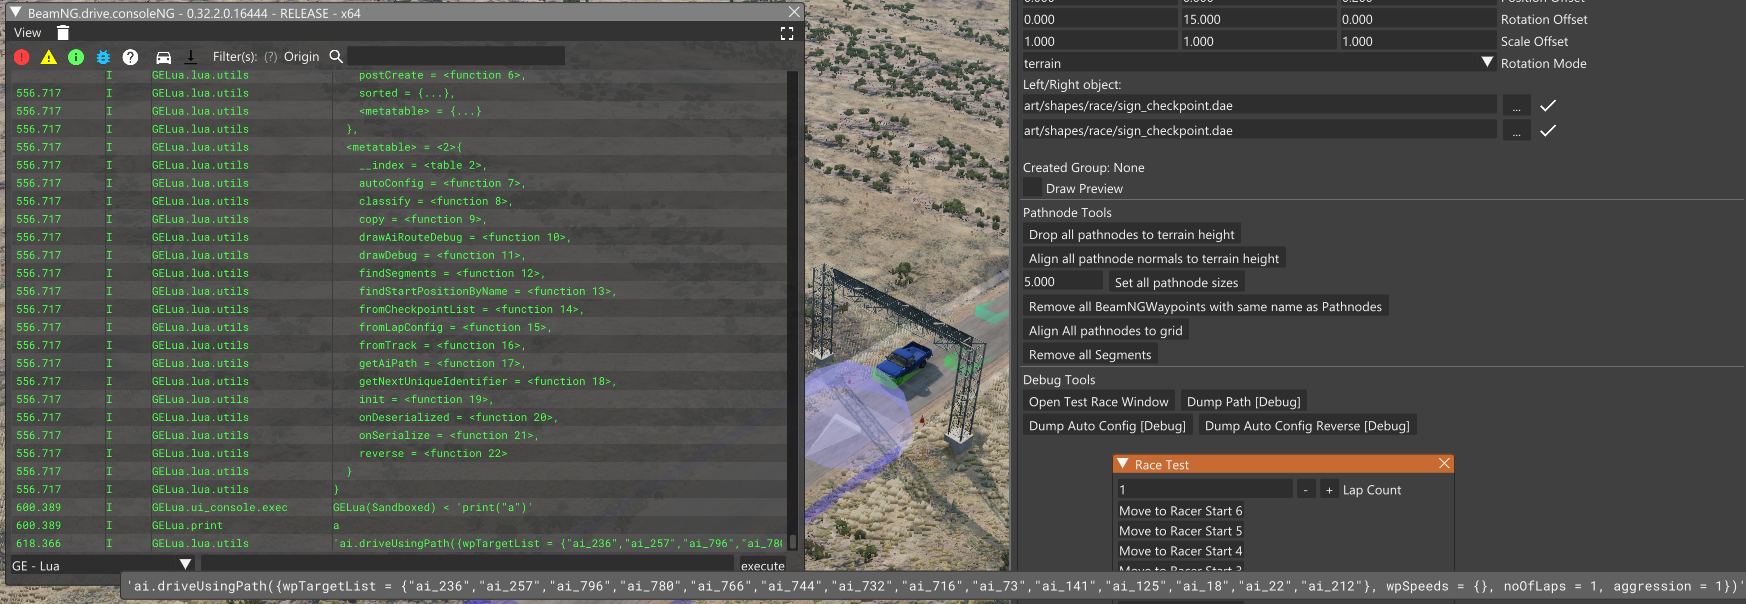The width and height of the screenshot is (1746, 604).
Task: Select log line 'onDeserialized = <function 20>'
Action: [458, 417]
